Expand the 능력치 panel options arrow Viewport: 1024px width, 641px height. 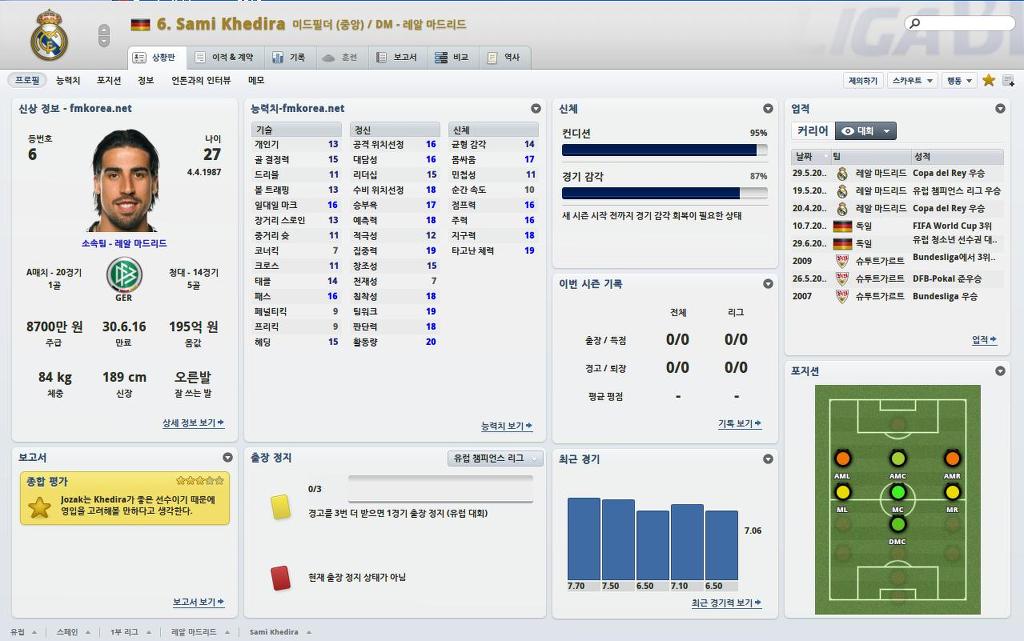pyautogui.click(x=536, y=108)
